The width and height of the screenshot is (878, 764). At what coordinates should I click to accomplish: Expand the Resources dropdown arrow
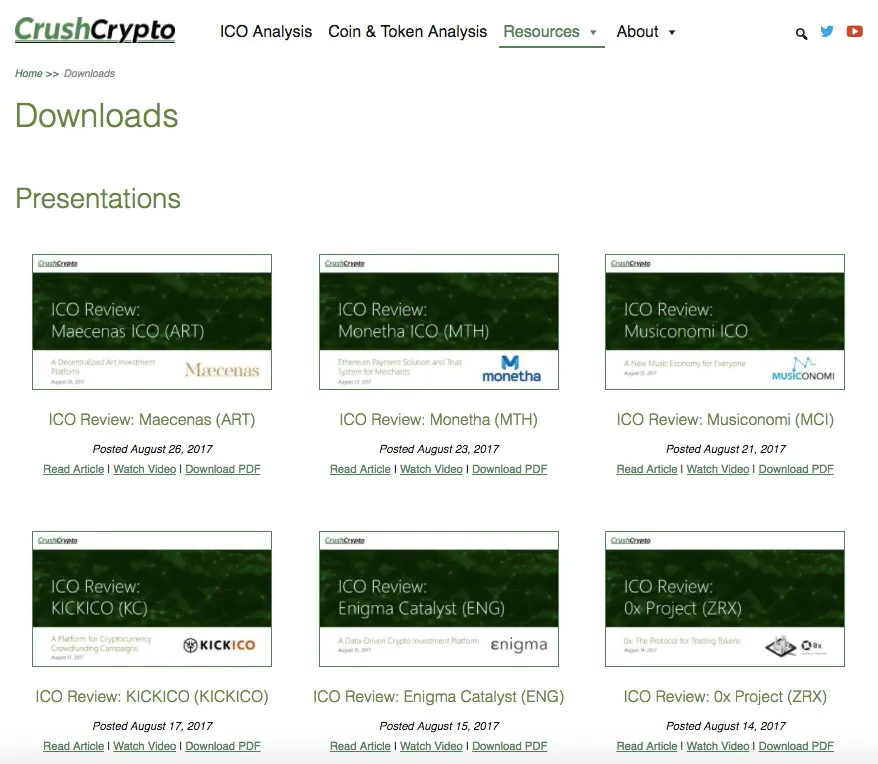593,32
